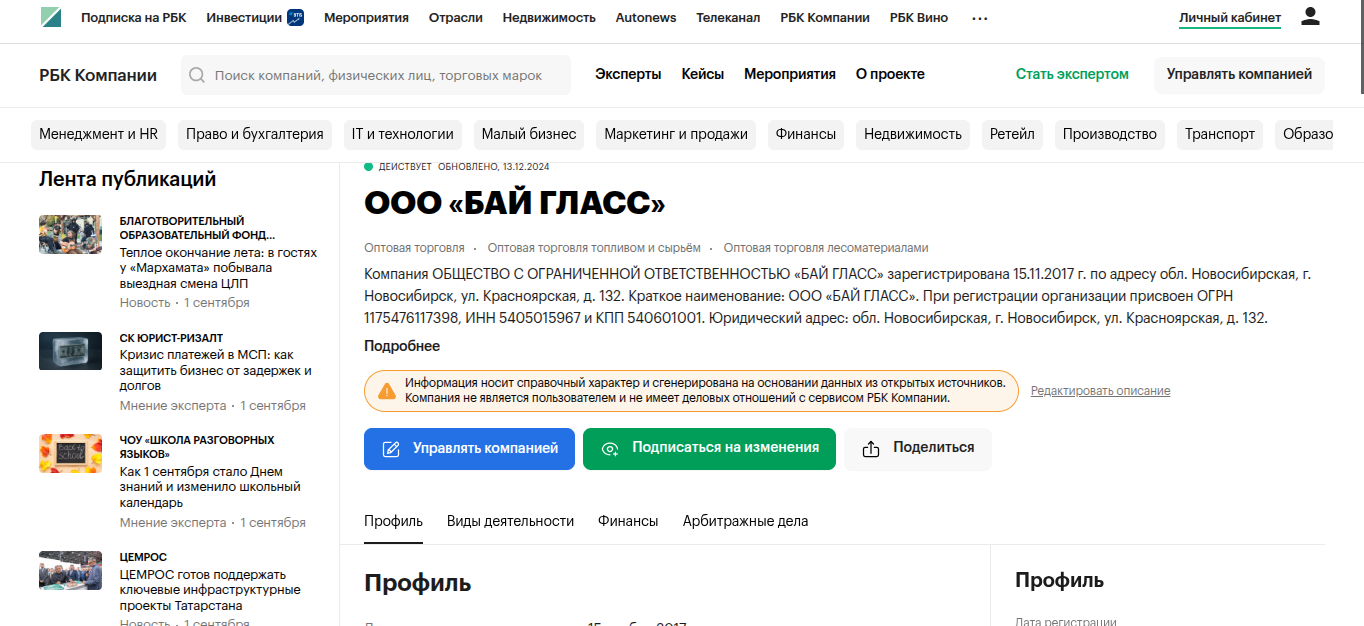Open Телеканал section

click(x=728, y=18)
